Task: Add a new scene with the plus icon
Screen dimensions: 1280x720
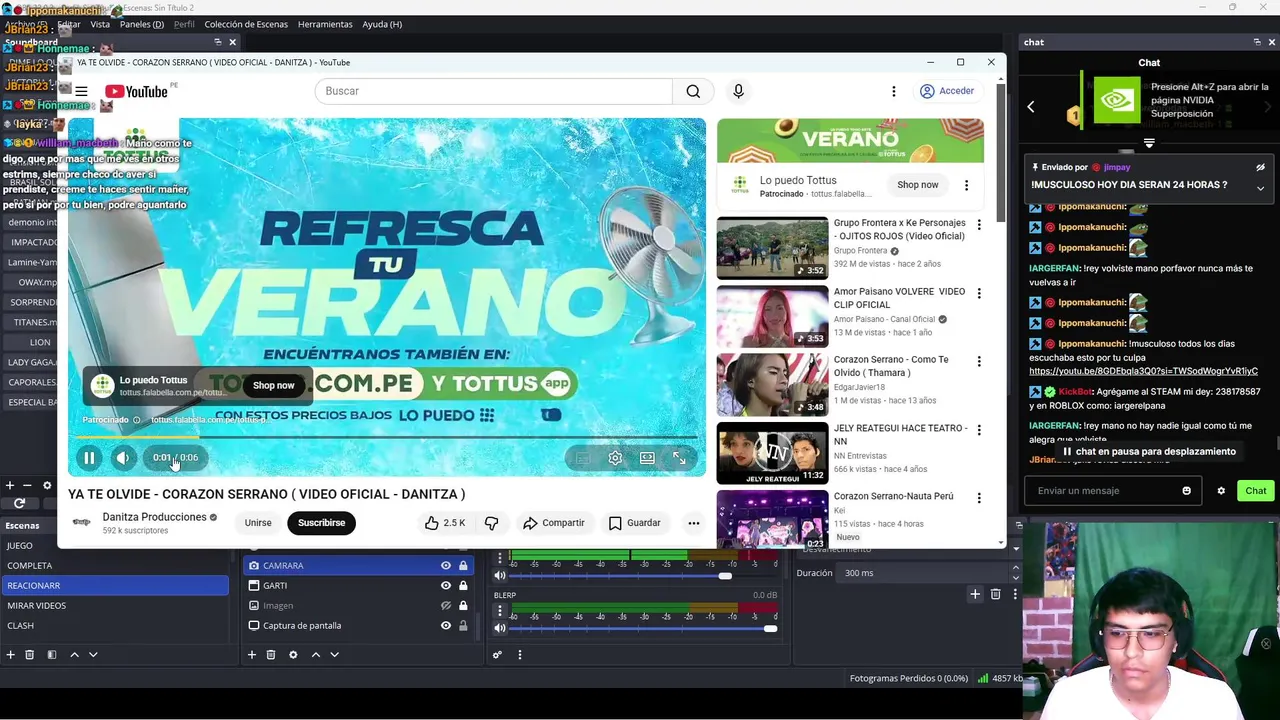Action: [10, 655]
